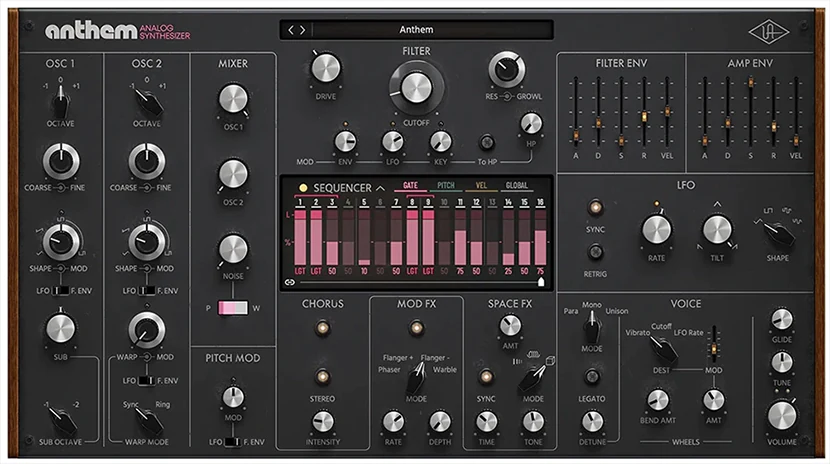Select sequencer step 11

pos(461,202)
